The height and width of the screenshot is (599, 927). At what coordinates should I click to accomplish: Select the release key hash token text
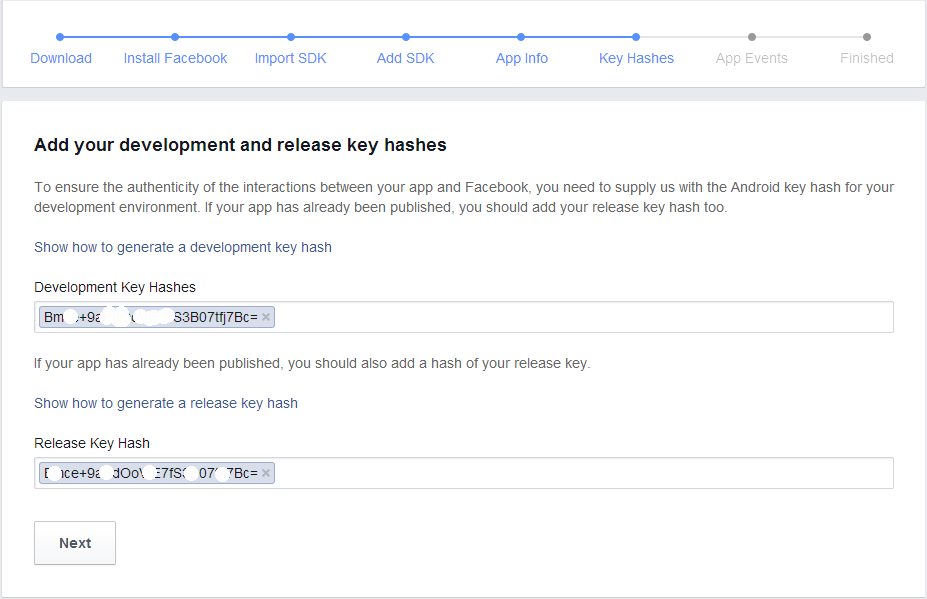point(151,473)
